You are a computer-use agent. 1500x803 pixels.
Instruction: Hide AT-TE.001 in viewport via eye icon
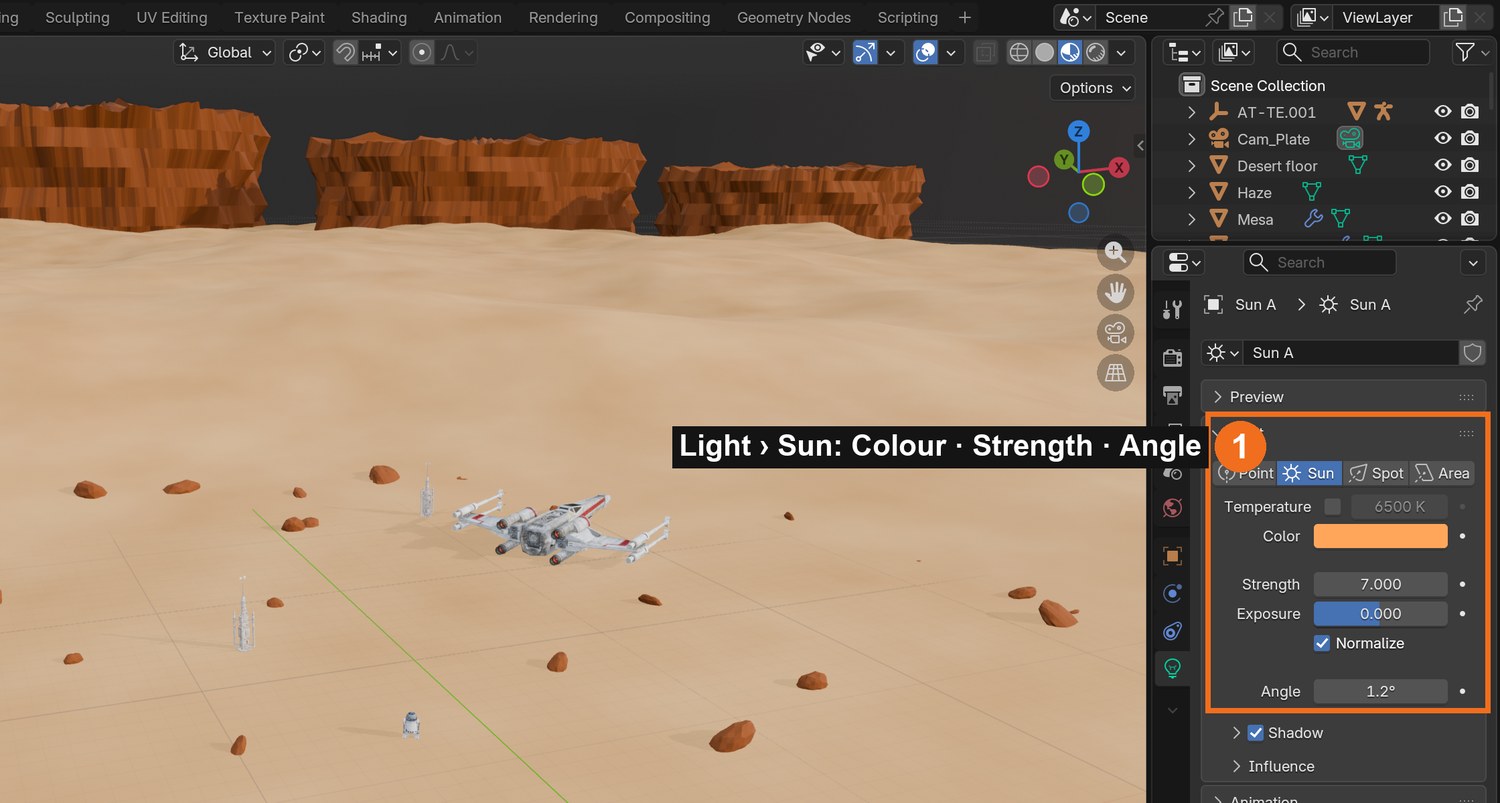tap(1443, 112)
